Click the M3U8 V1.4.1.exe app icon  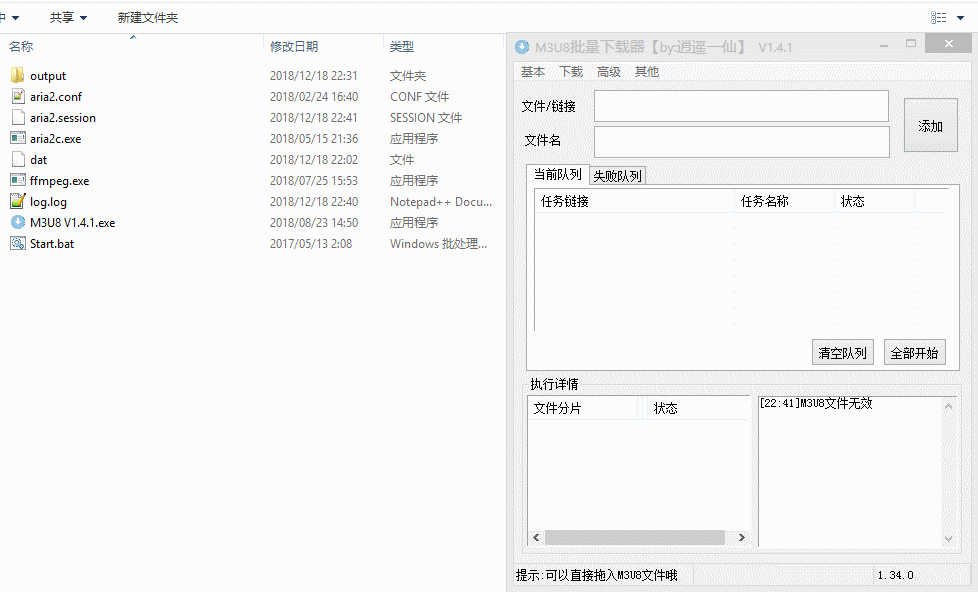tap(18, 222)
